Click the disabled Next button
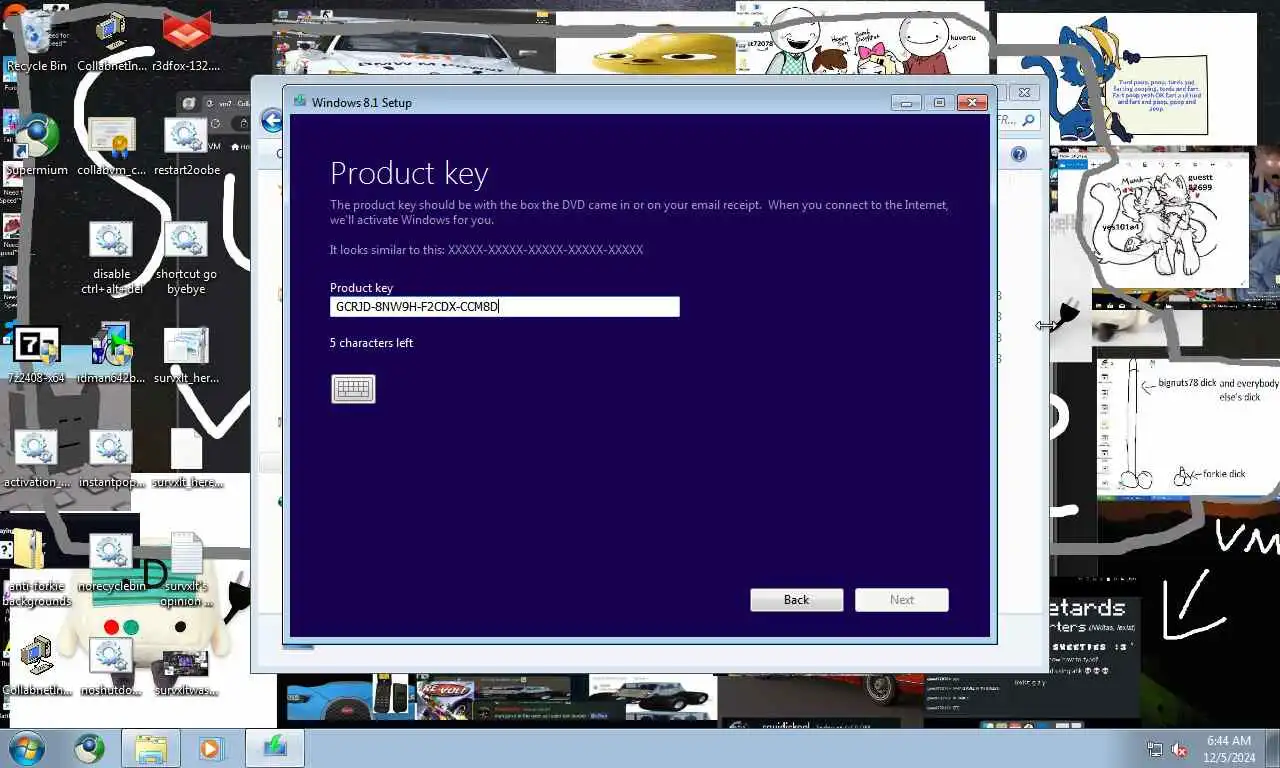The image size is (1280, 768). (x=902, y=600)
